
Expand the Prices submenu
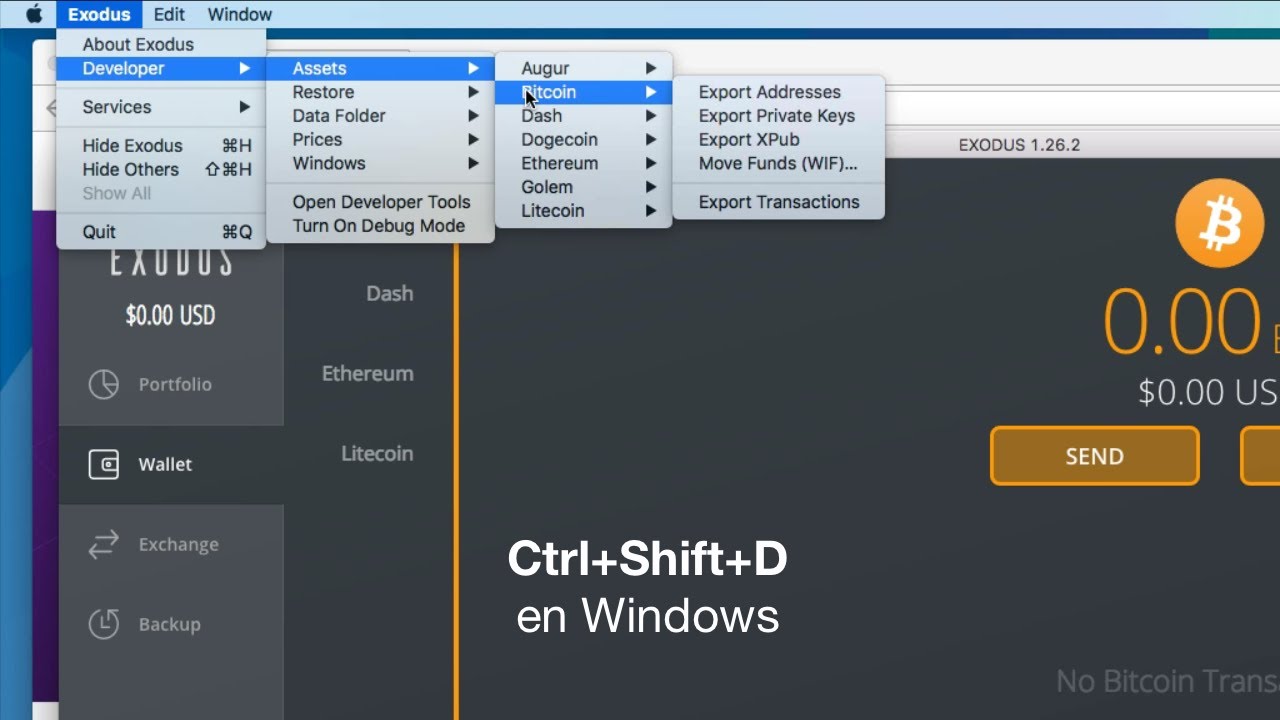[x=380, y=140]
